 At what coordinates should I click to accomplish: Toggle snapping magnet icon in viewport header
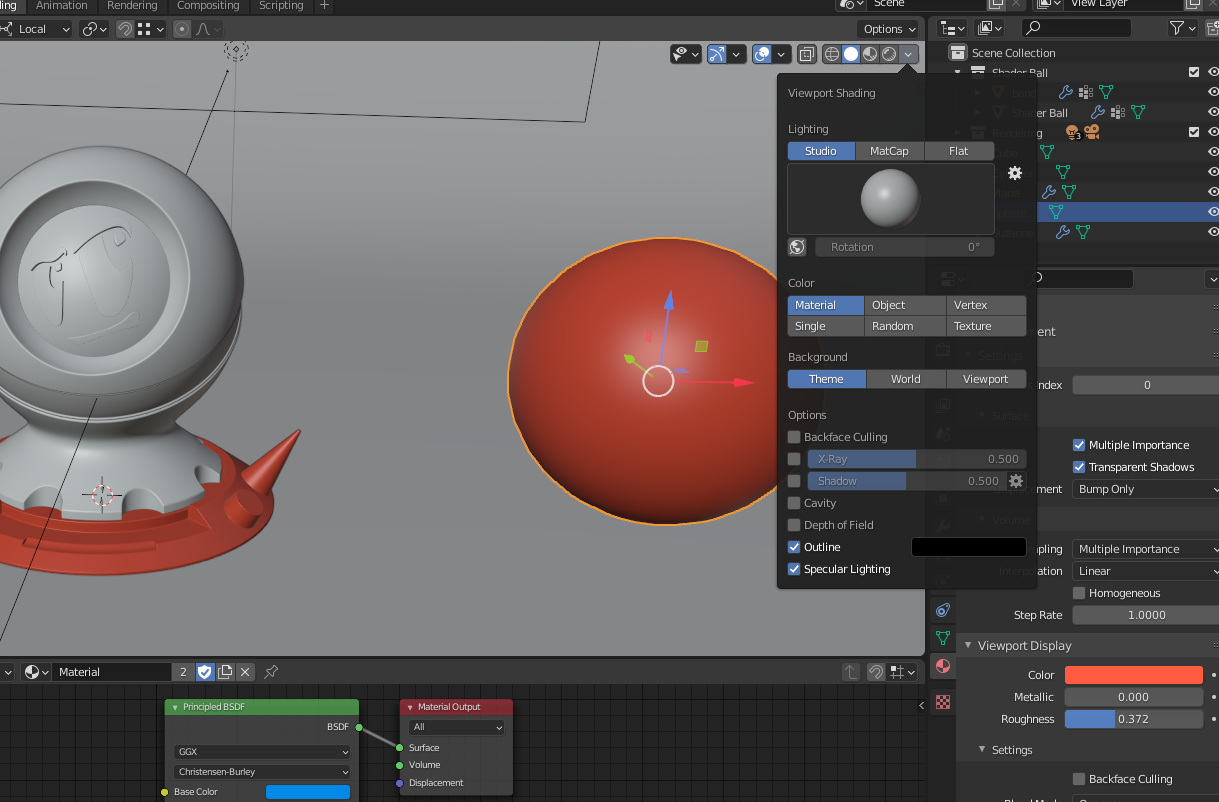point(124,29)
